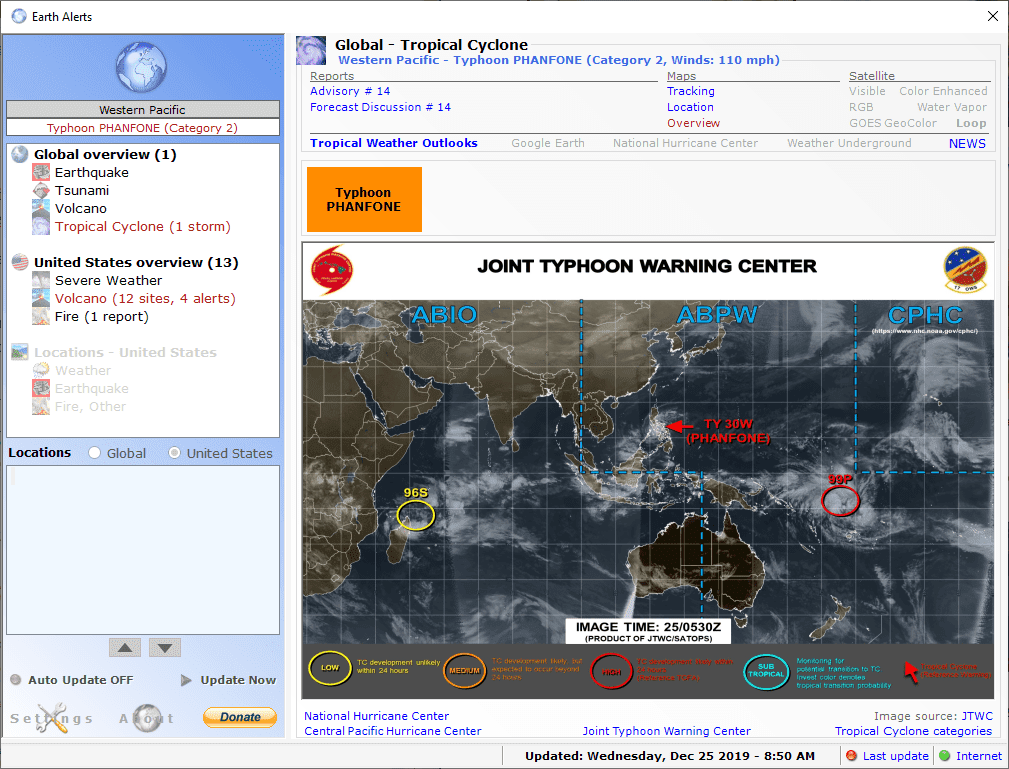Open the JTWC image source link
This screenshot has width=1009, height=769.
coord(977,716)
